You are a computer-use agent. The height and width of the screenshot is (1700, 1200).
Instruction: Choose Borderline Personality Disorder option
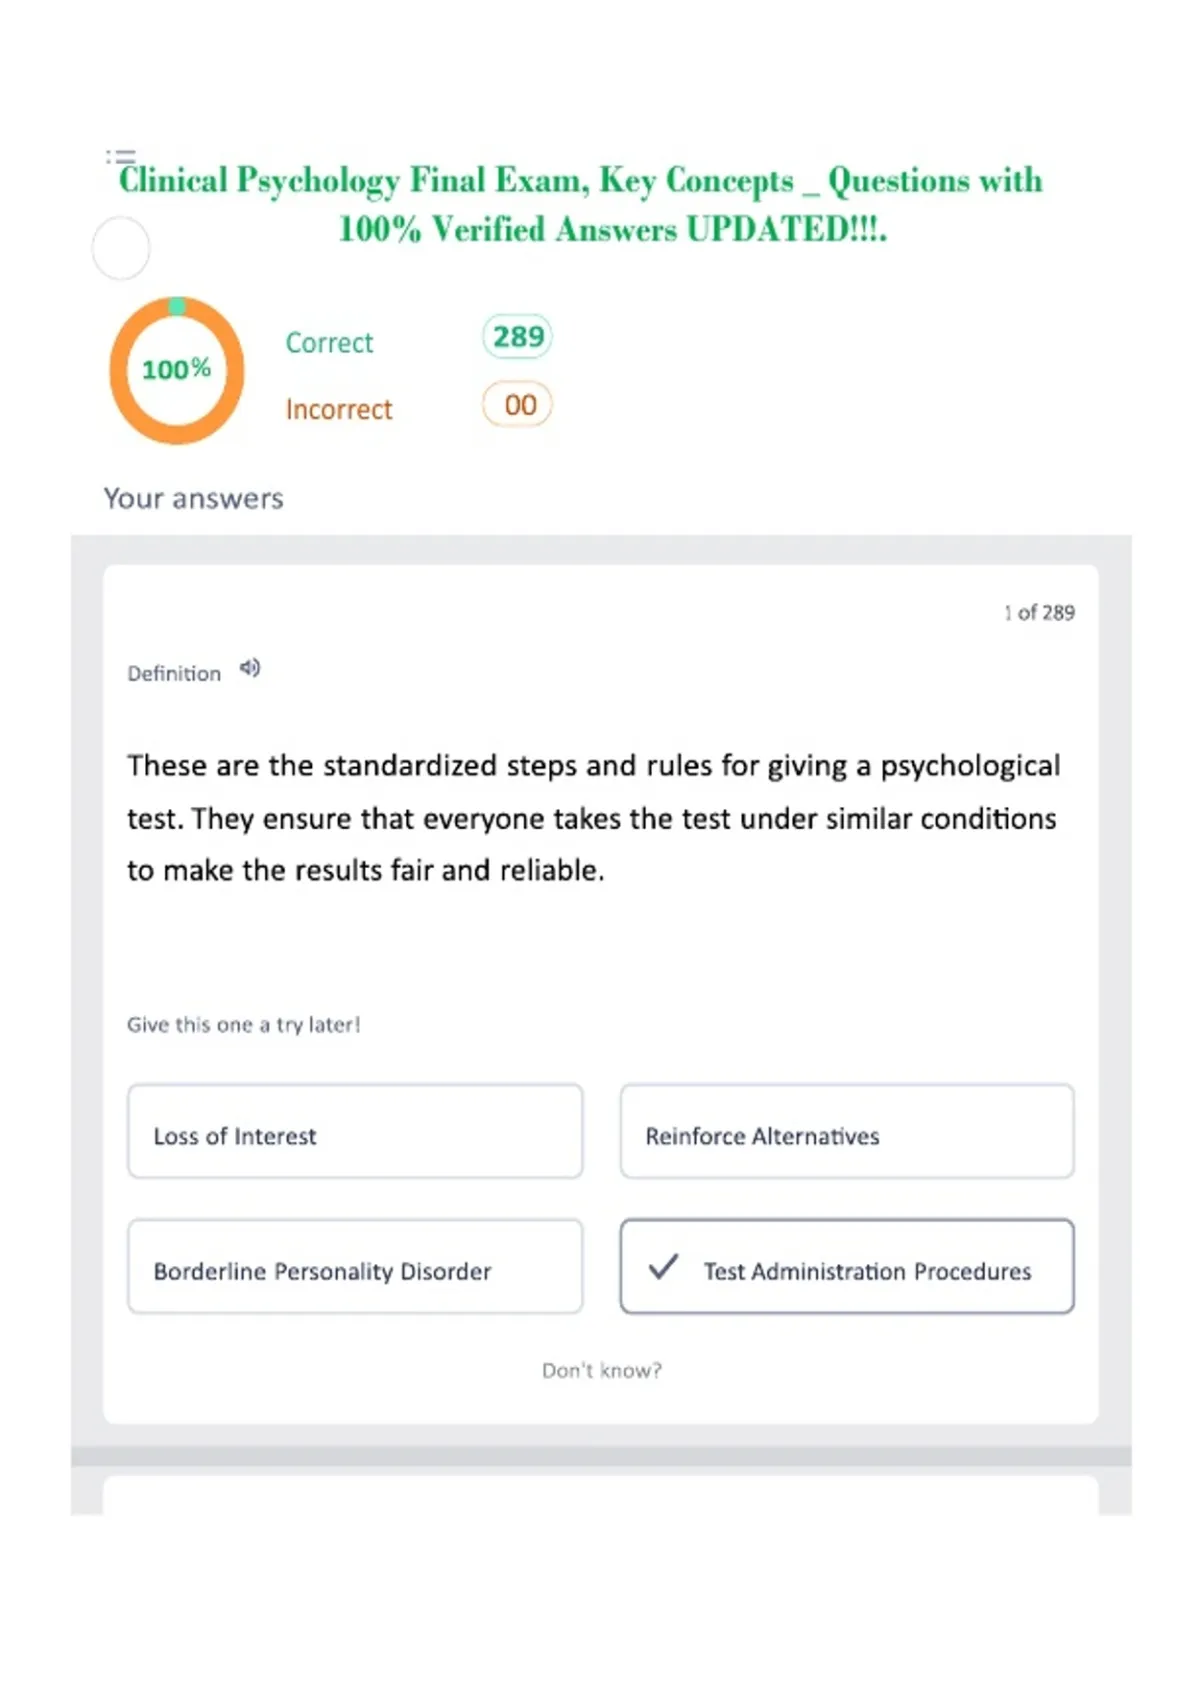(x=355, y=1266)
